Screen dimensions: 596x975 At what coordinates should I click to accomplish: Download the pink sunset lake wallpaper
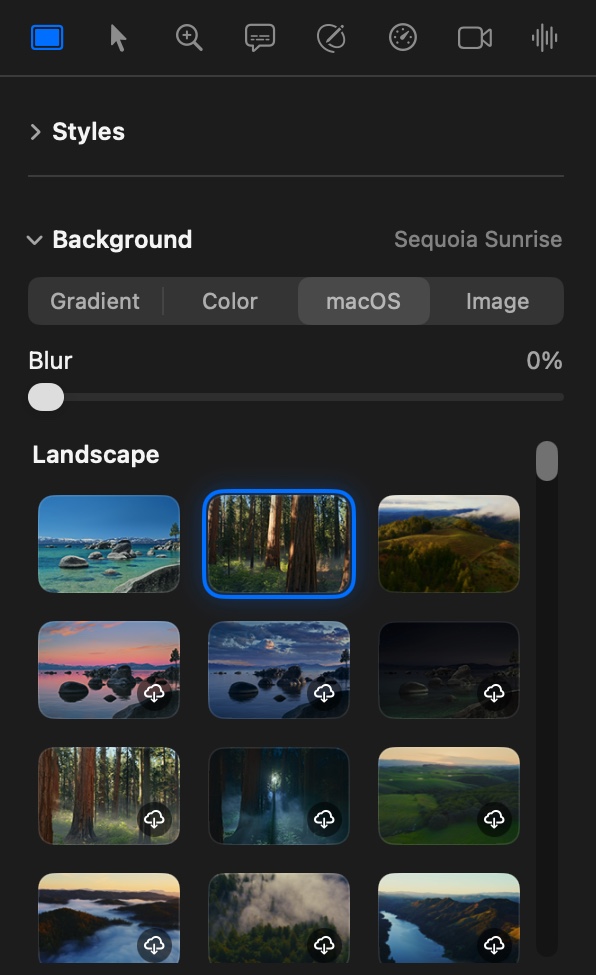[154, 693]
